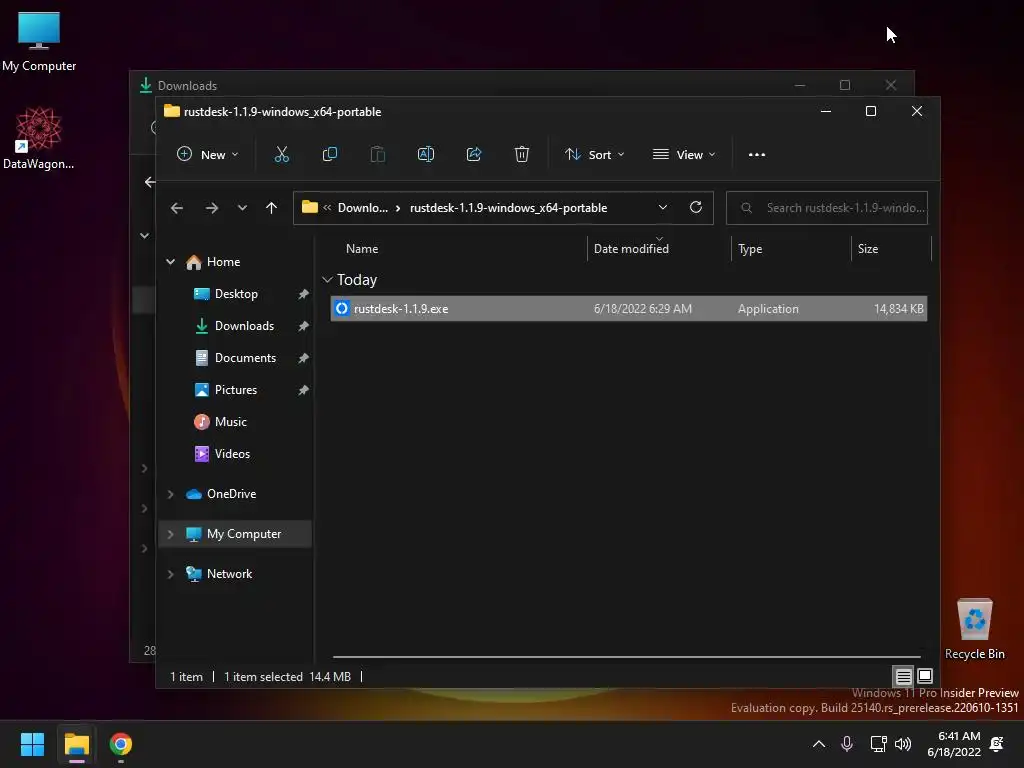Switch to details view layout icon
This screenshot has width=1024, height=768.
pyautogui.click(x=903, y=676)
